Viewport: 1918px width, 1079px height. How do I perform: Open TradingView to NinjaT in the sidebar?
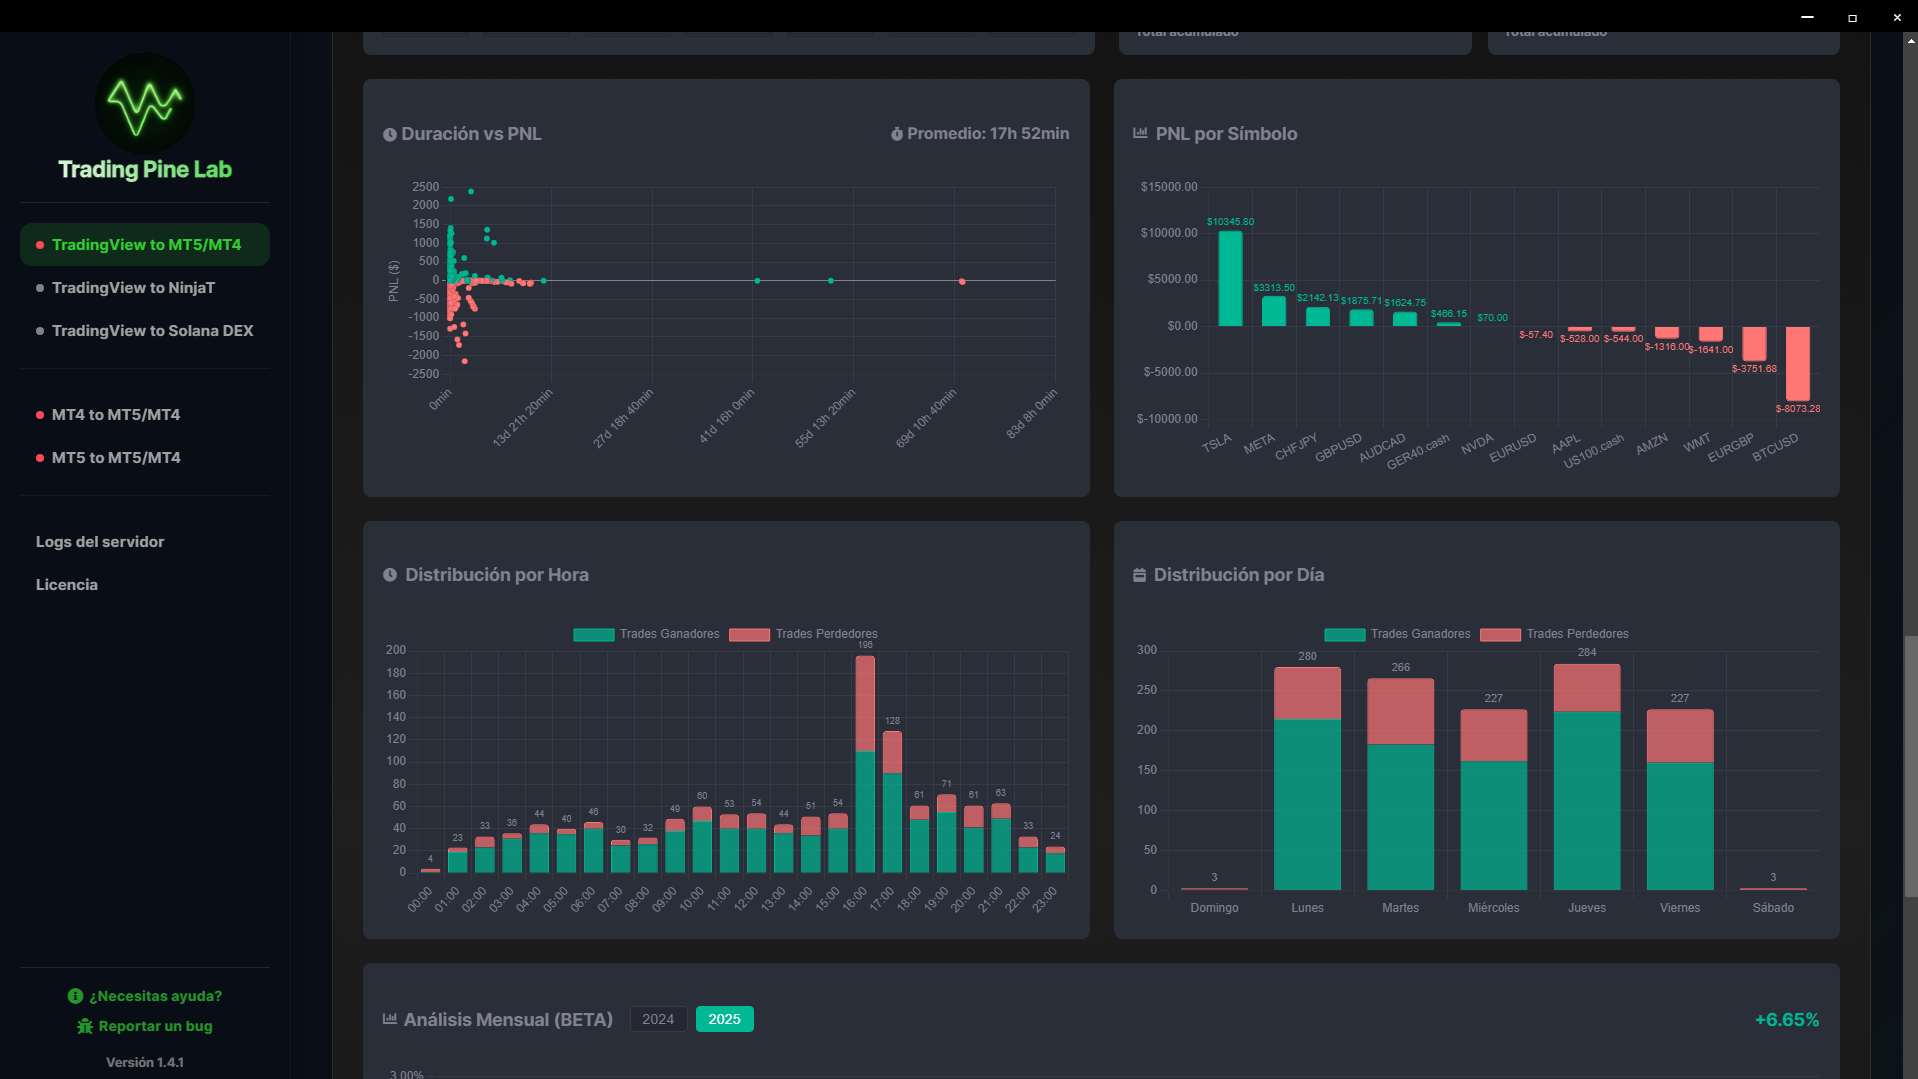133,288
